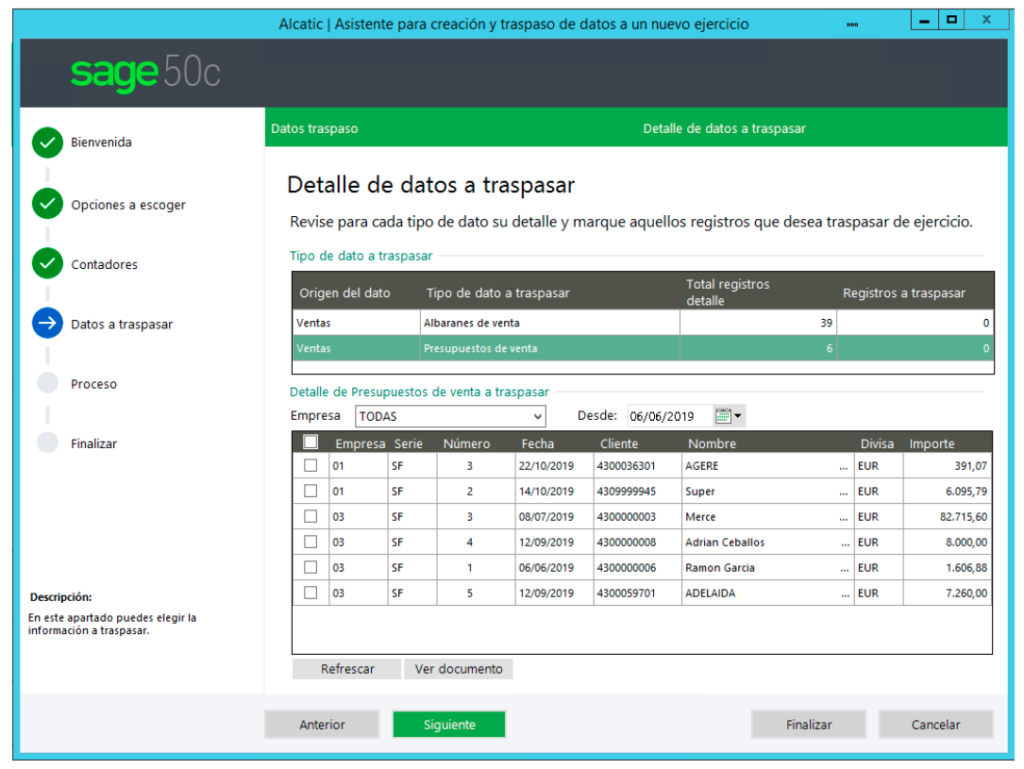The width and height of the screenshot is (1024, 769).
Task: Select the Datos traspaso header tab
Action: coord(315,129)
